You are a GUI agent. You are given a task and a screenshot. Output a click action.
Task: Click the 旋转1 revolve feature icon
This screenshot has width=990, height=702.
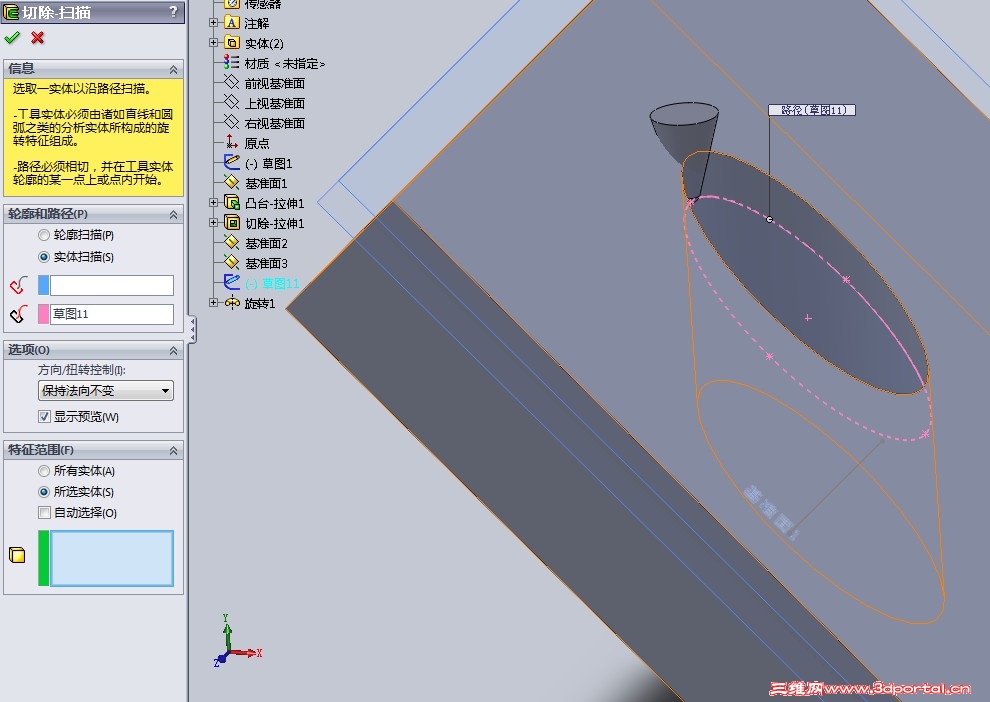[x=232, y=303]
